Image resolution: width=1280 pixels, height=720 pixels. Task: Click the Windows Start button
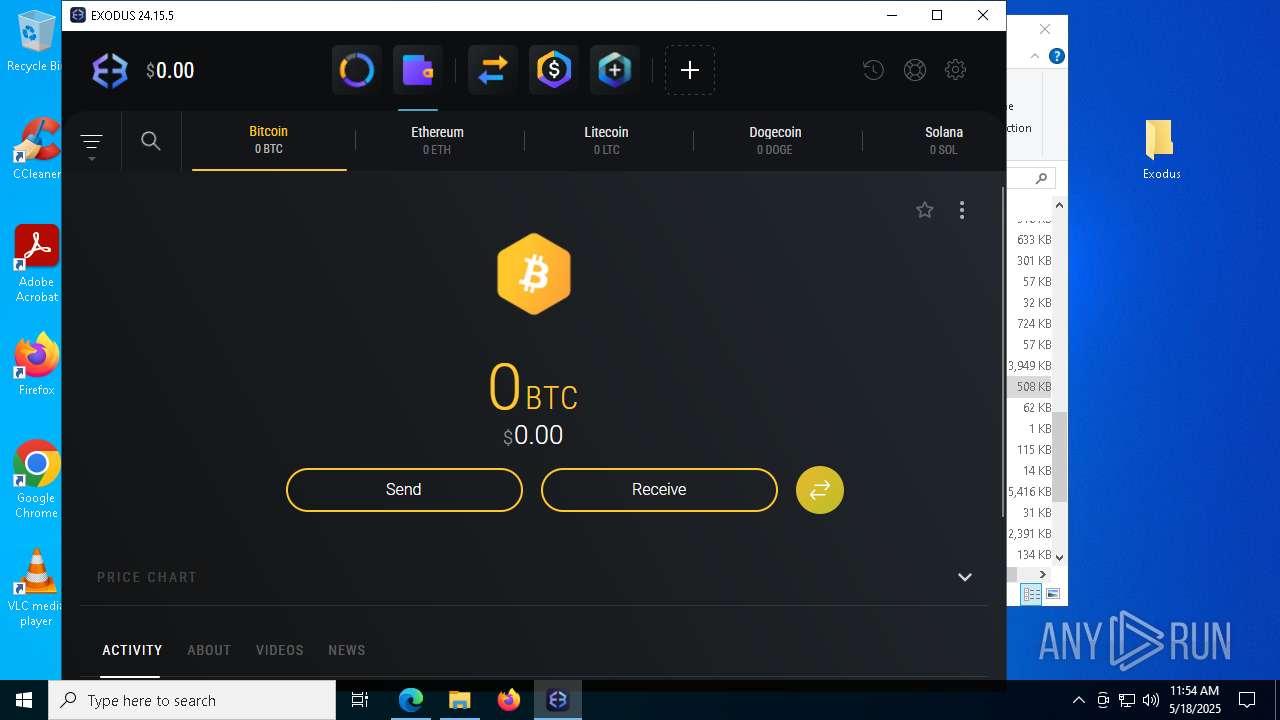(24, 700)
